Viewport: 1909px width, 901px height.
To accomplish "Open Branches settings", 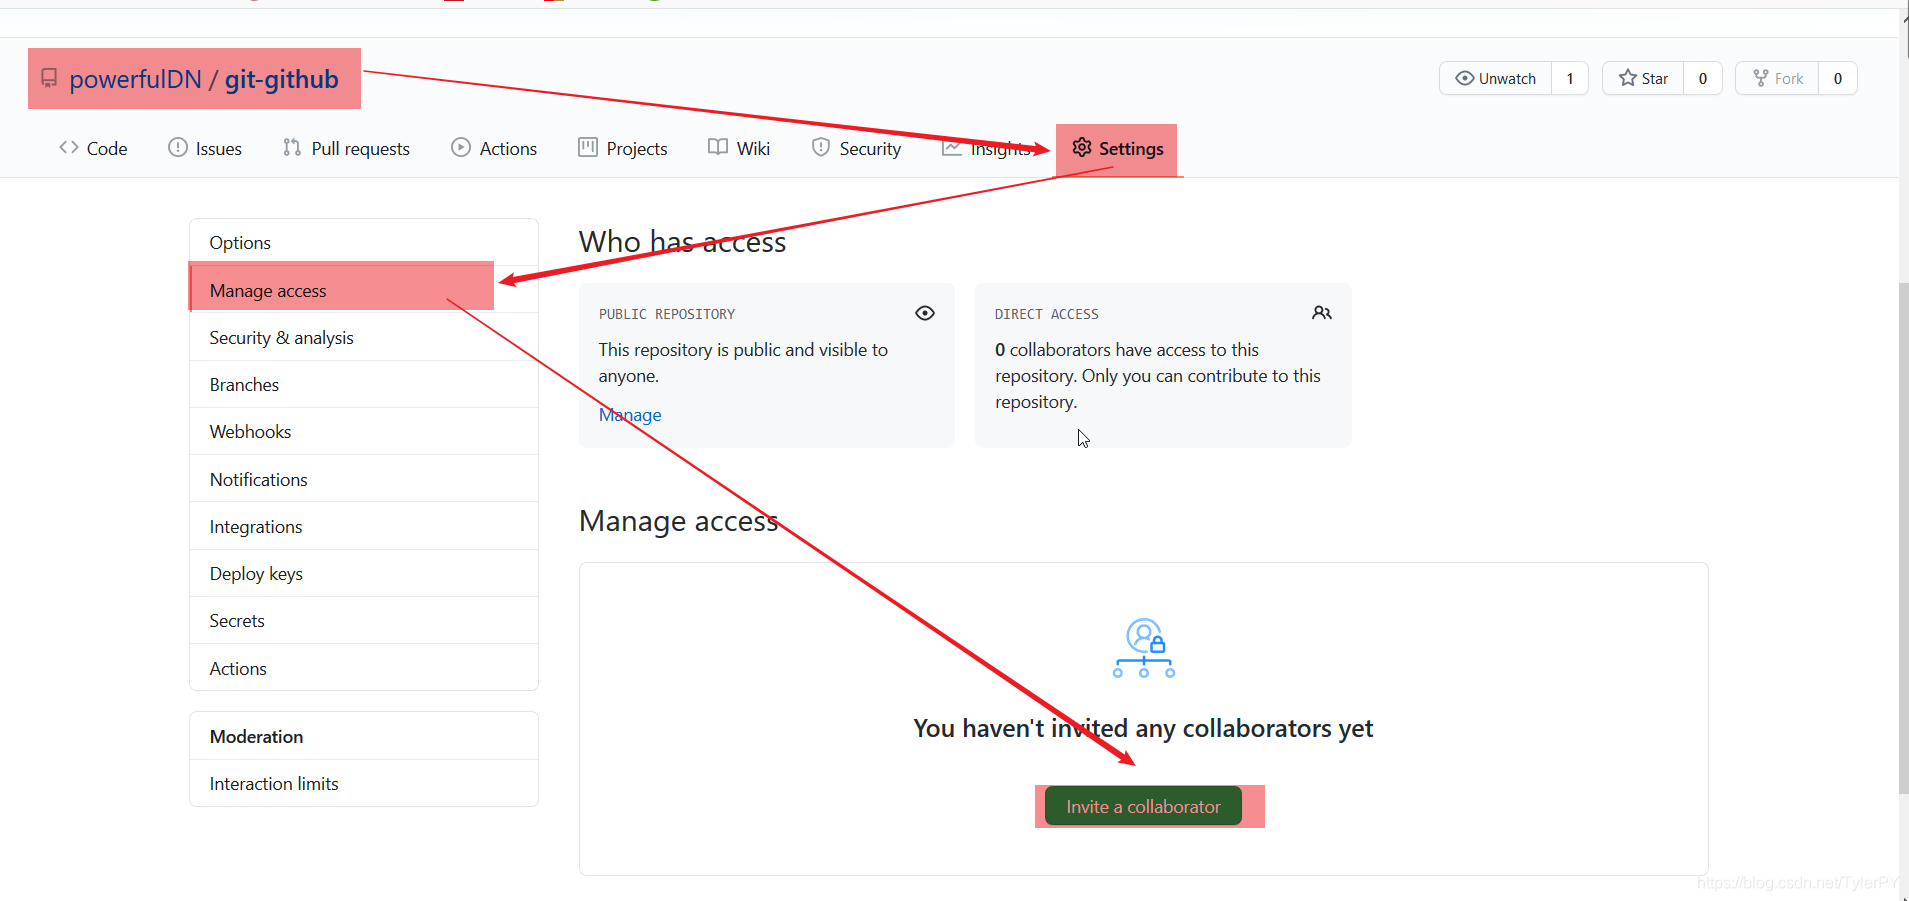I will point(364,384).
